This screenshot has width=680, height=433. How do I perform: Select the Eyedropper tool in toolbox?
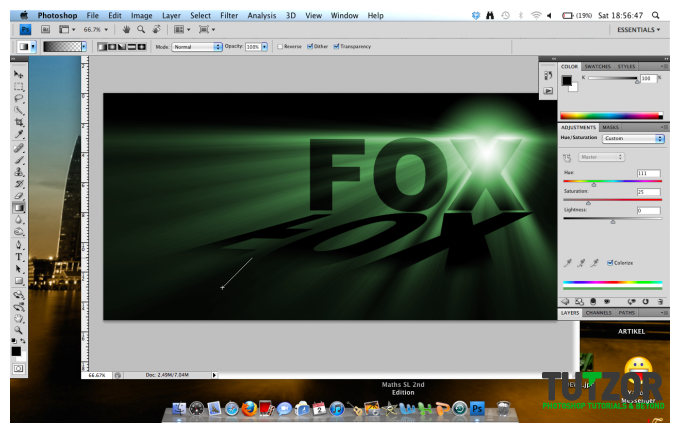point(19,134)
